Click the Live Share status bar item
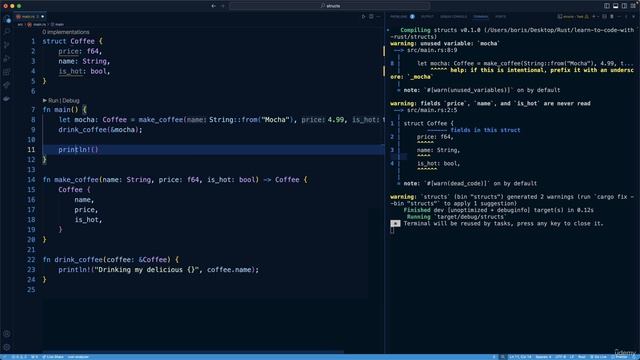 click(x=53, y=357)
